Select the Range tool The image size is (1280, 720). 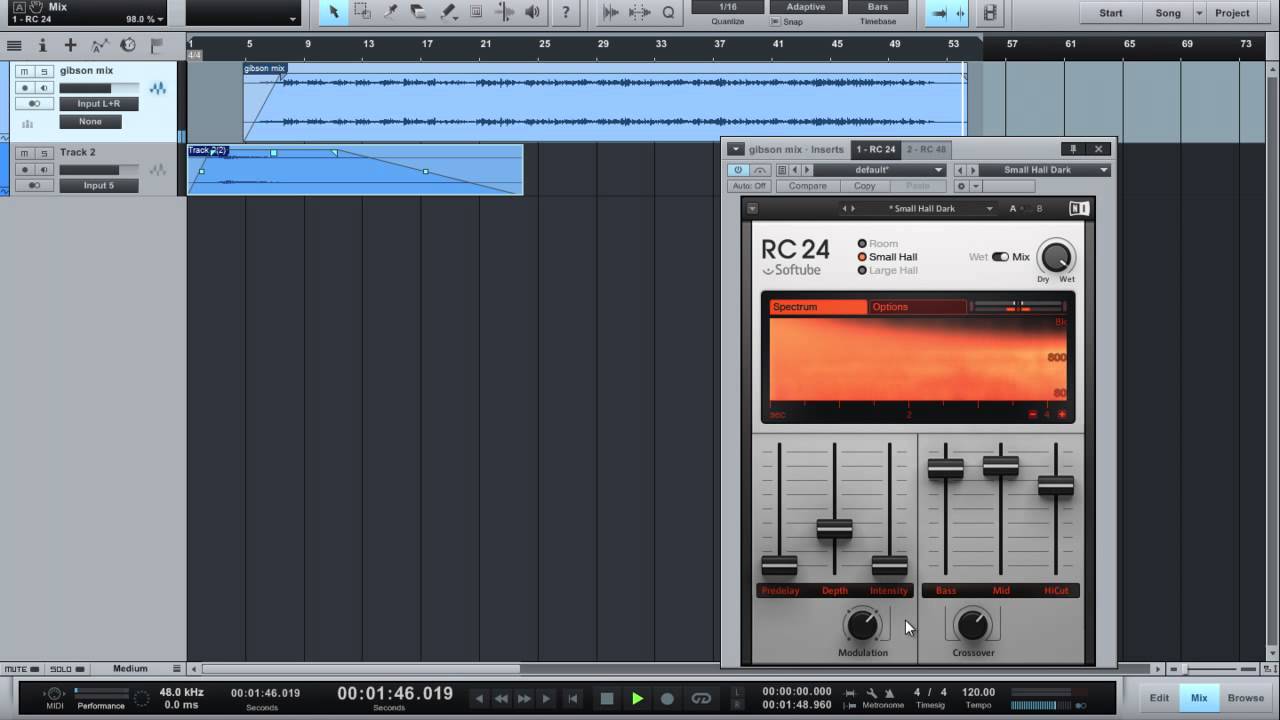pos(362,12)
